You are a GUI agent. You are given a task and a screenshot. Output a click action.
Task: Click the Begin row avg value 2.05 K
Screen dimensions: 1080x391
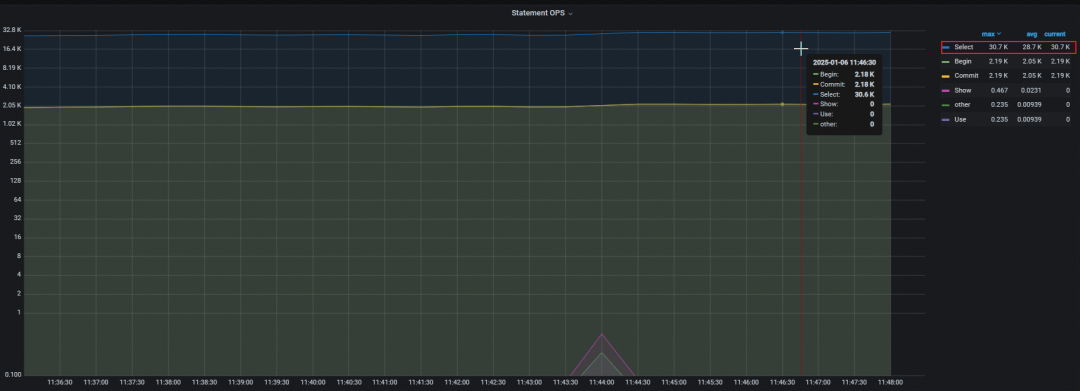pos(1032,61)
